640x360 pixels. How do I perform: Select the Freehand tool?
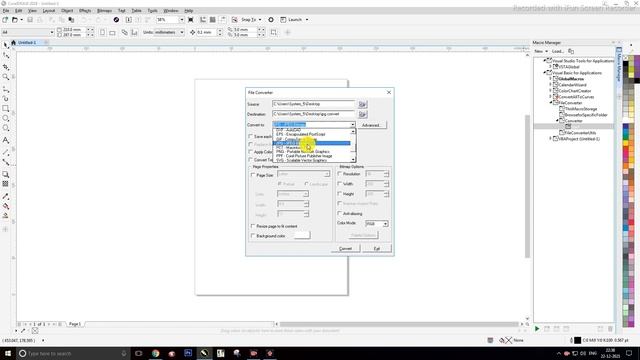[x=6, y=89]
